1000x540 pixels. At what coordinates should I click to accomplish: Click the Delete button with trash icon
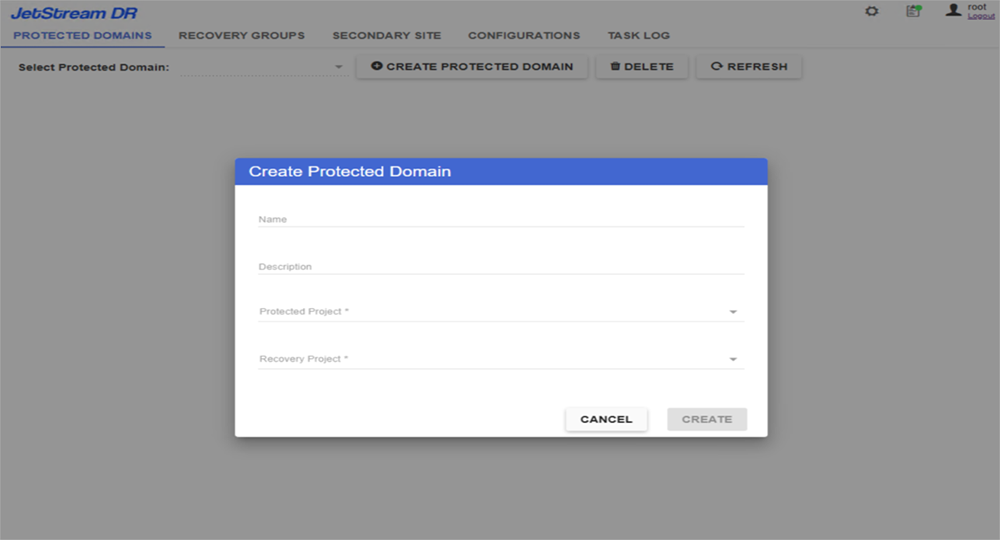642,67
